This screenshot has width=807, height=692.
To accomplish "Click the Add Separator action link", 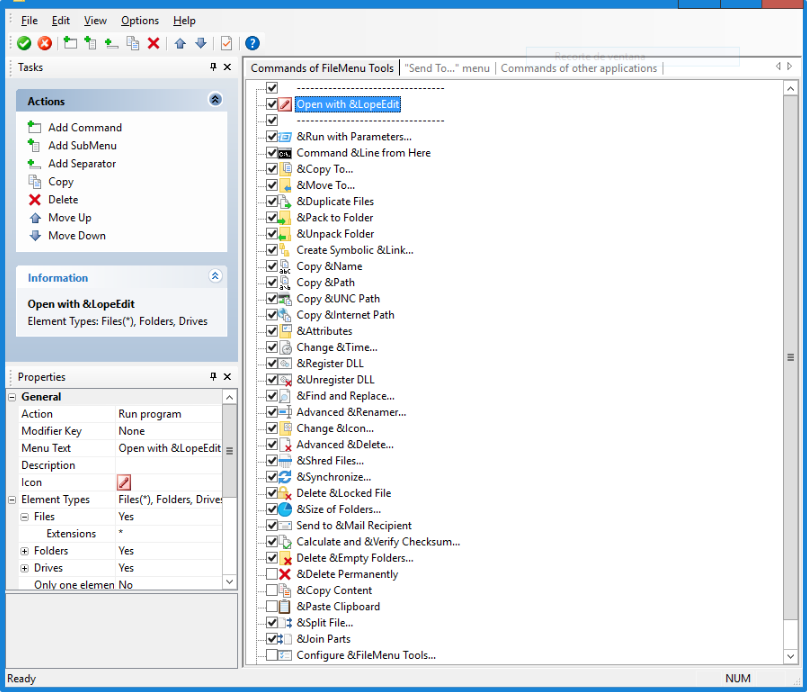I will tap(82, 164).
